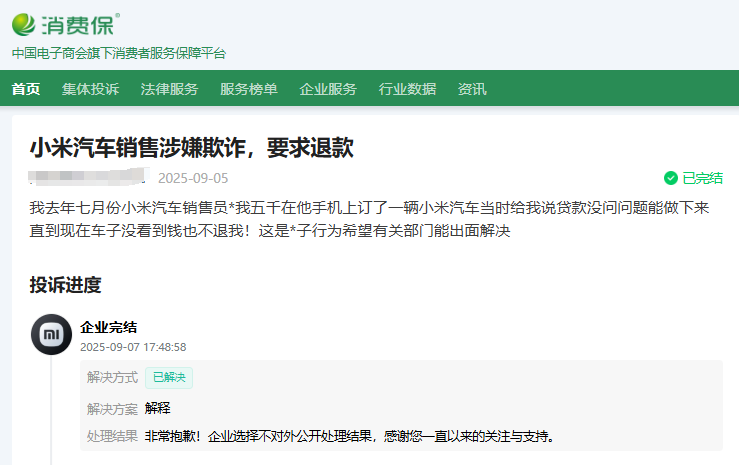Click the timestamp 2025-09-07 17:48:58
The height and width of the screenshot is (465, 739).
click(133, 347)
